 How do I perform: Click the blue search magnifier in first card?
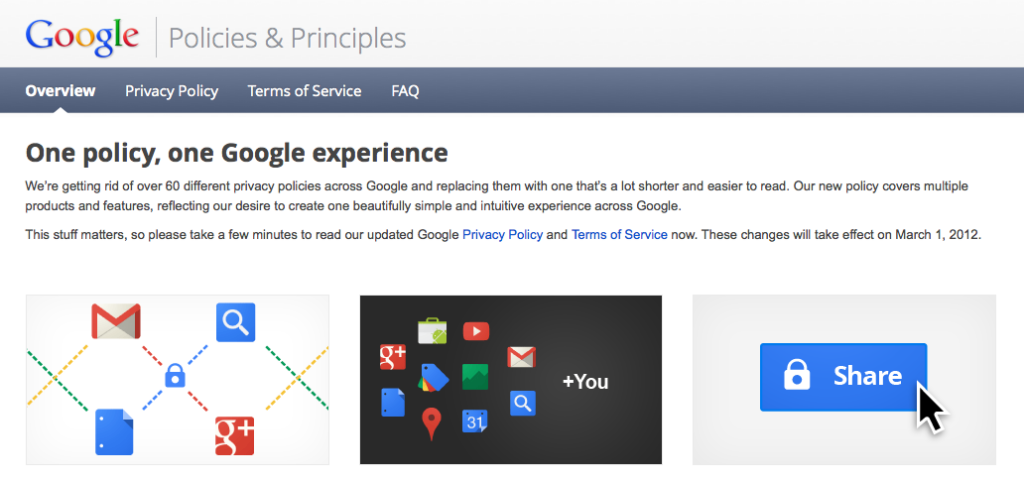click(235, 322)
